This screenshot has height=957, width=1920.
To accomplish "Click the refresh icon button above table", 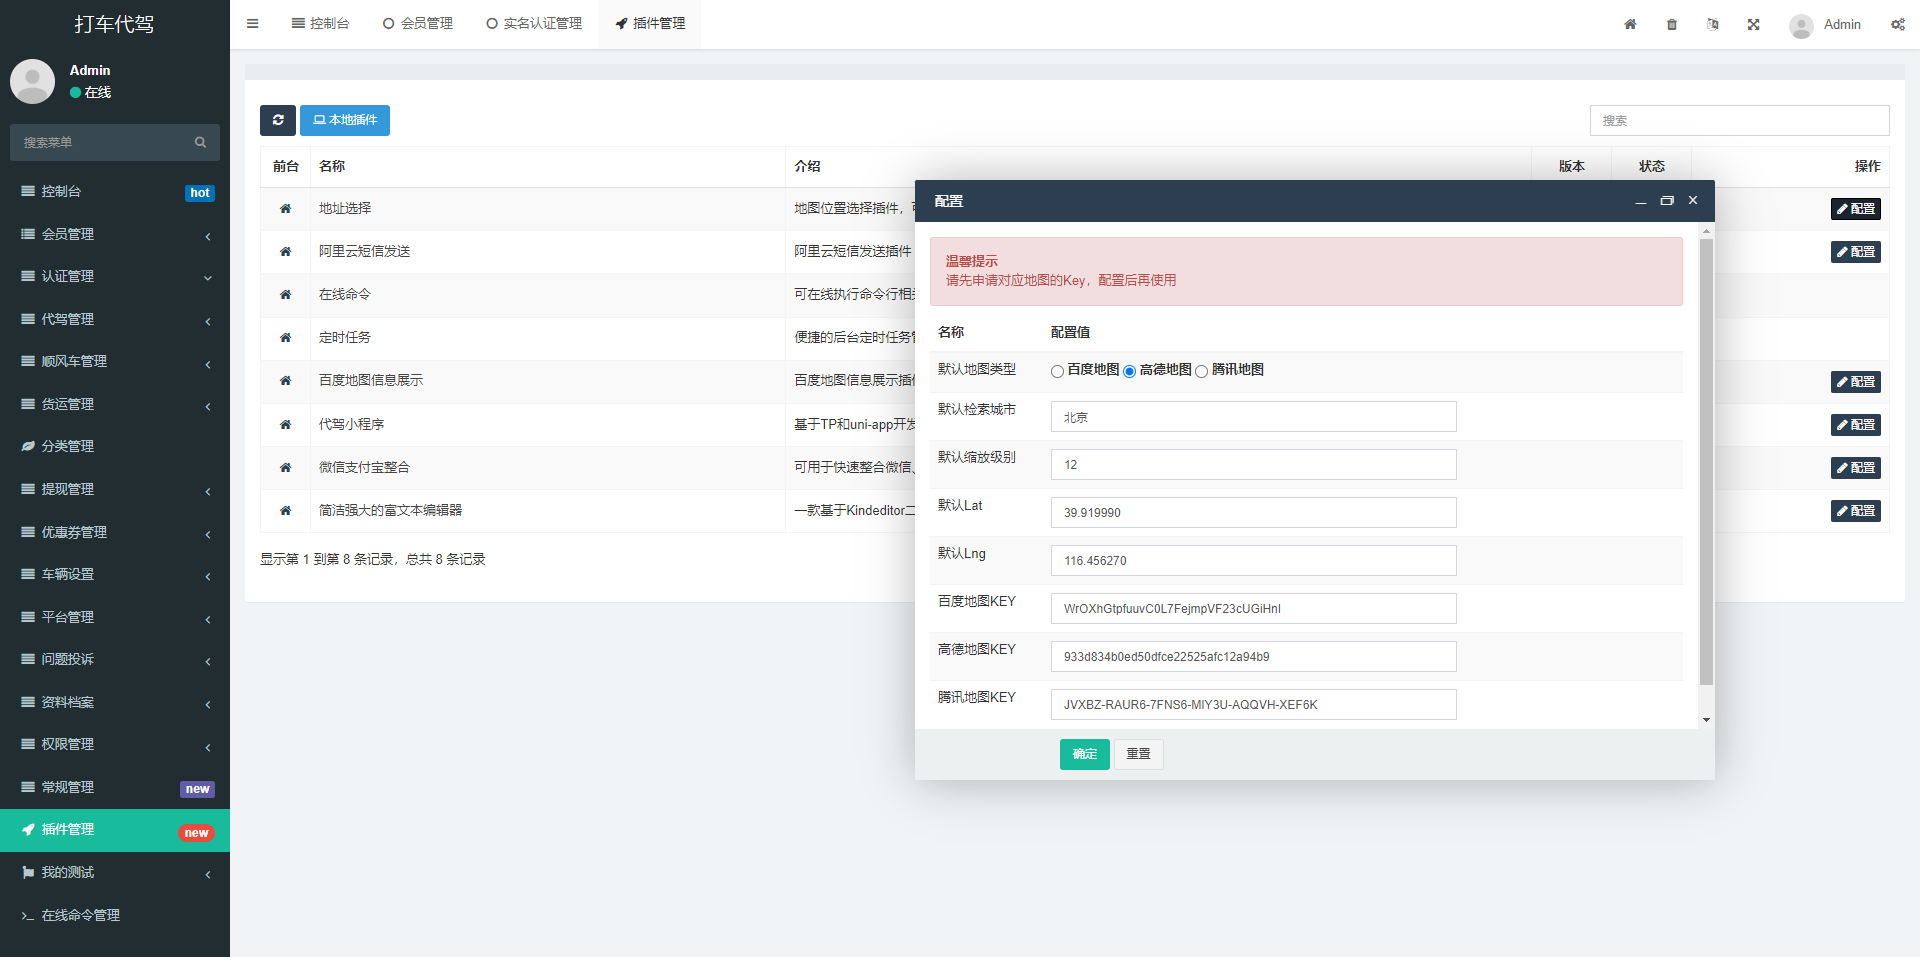I will [277, 120].
